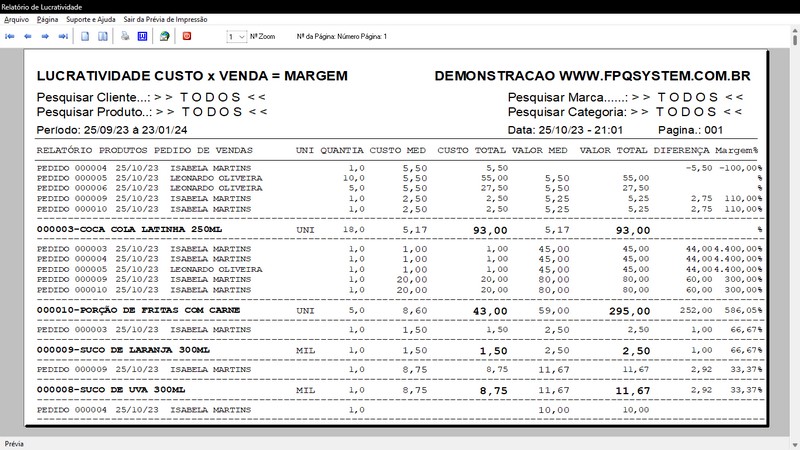Click the scrollbar down arrow
Screen dimensions: 800x450
(795, 445)
